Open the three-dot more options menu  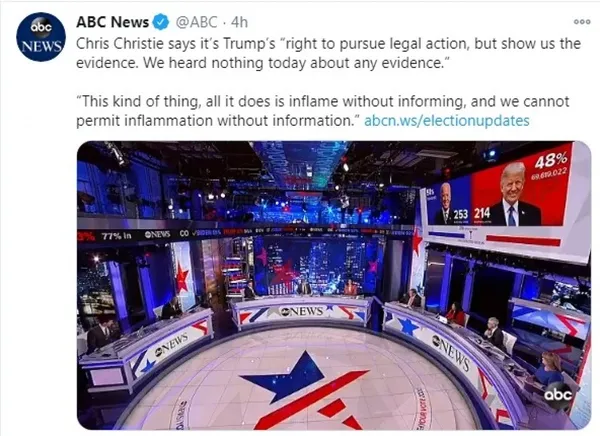[582, 22]
